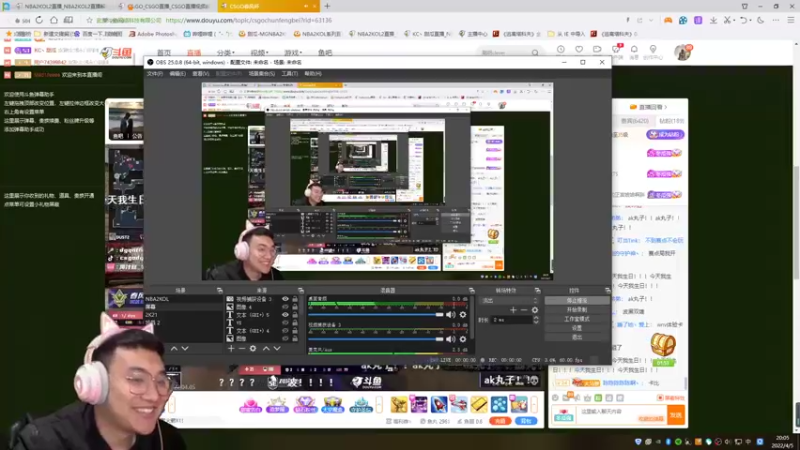Click 开始录制 button in OBS controls
The height and width of the screenshot is (450, 800).
[577, 310]
